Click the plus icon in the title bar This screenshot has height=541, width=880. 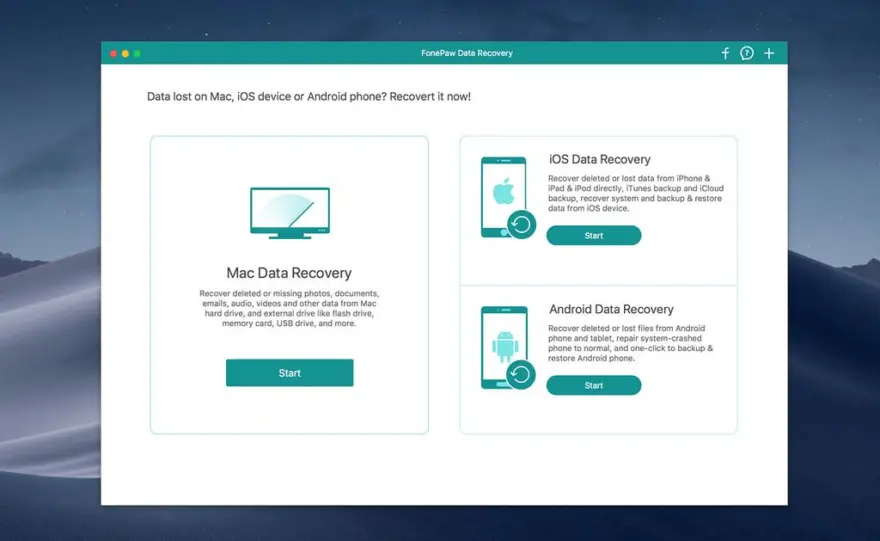pyautogui.click(x=769, y=53)
